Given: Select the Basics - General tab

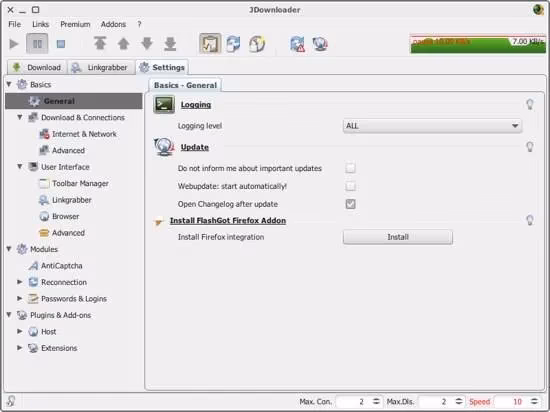Looking at the screenshot, I should 185,85.
